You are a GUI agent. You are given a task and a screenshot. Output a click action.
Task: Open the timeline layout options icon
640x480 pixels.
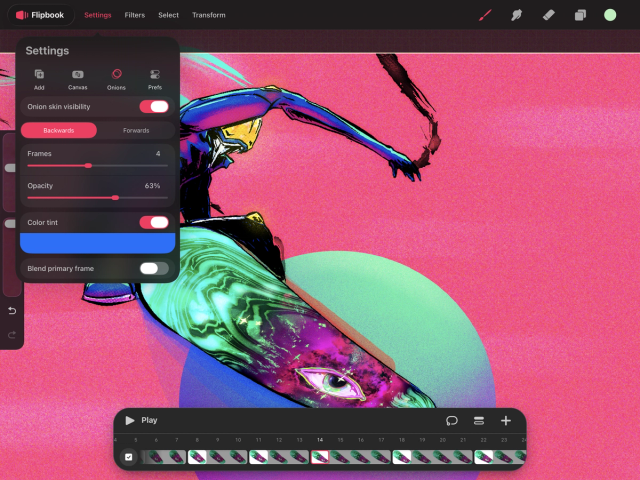(x=479, y=420)
